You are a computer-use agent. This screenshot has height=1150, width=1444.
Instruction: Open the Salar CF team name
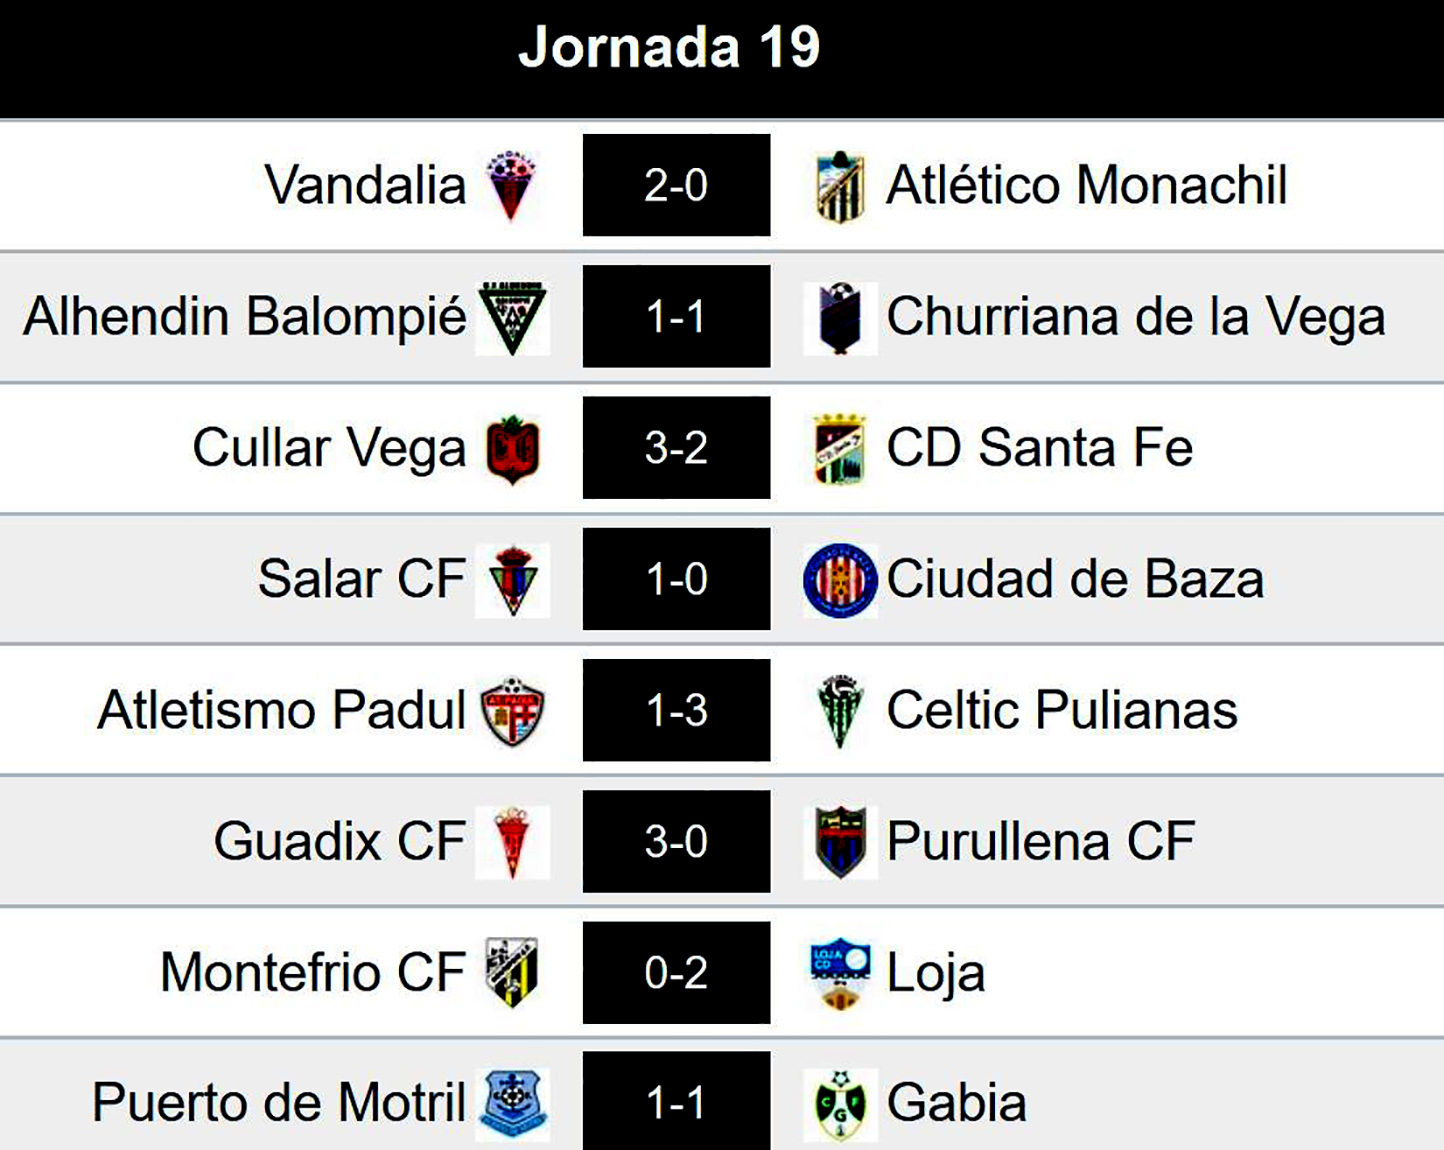(x=361, y=579)
